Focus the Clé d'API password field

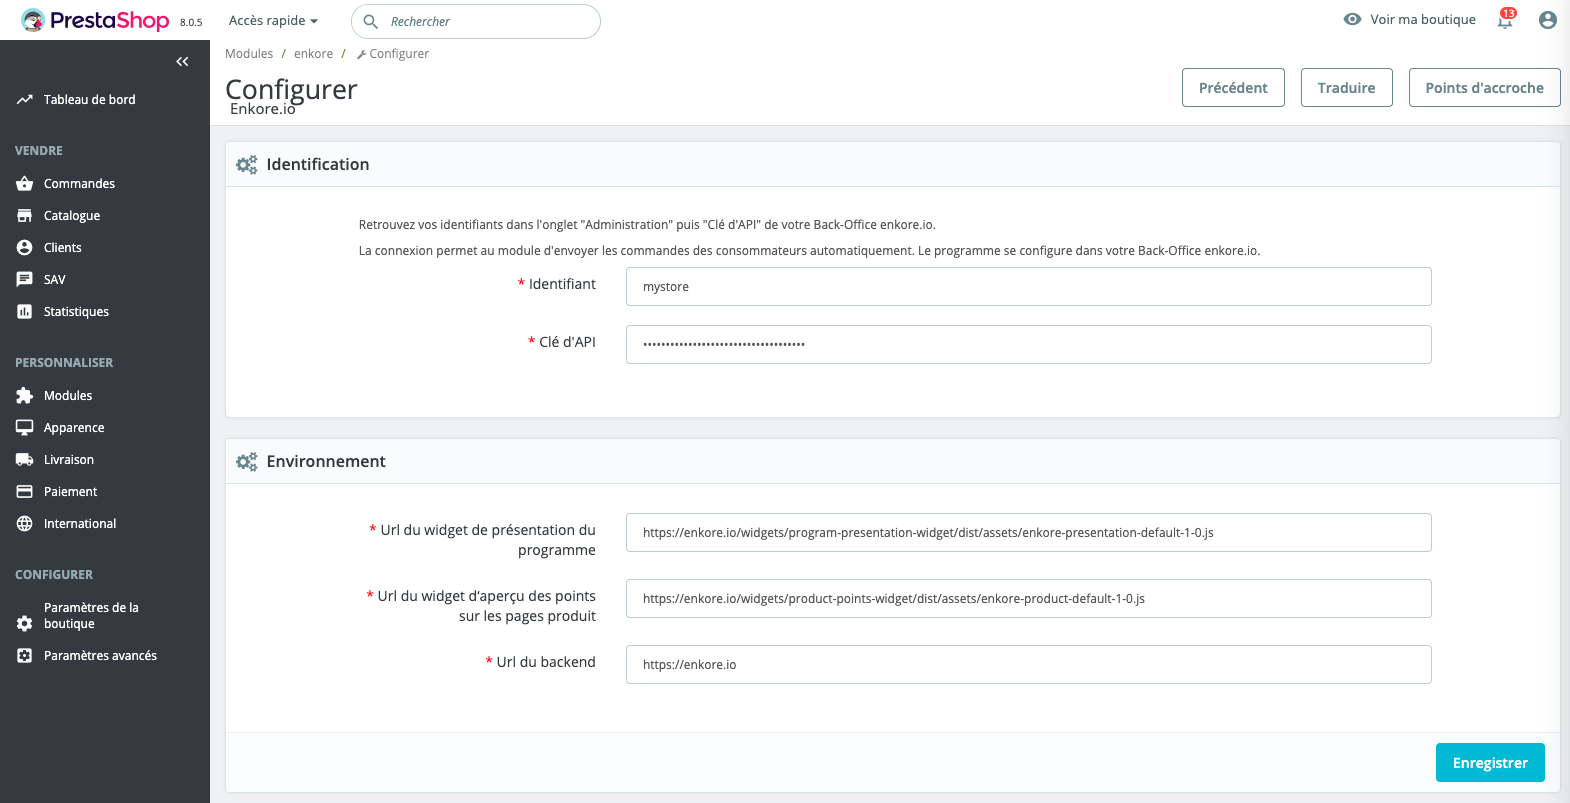pyautogui.click(x=1028, y=345)
